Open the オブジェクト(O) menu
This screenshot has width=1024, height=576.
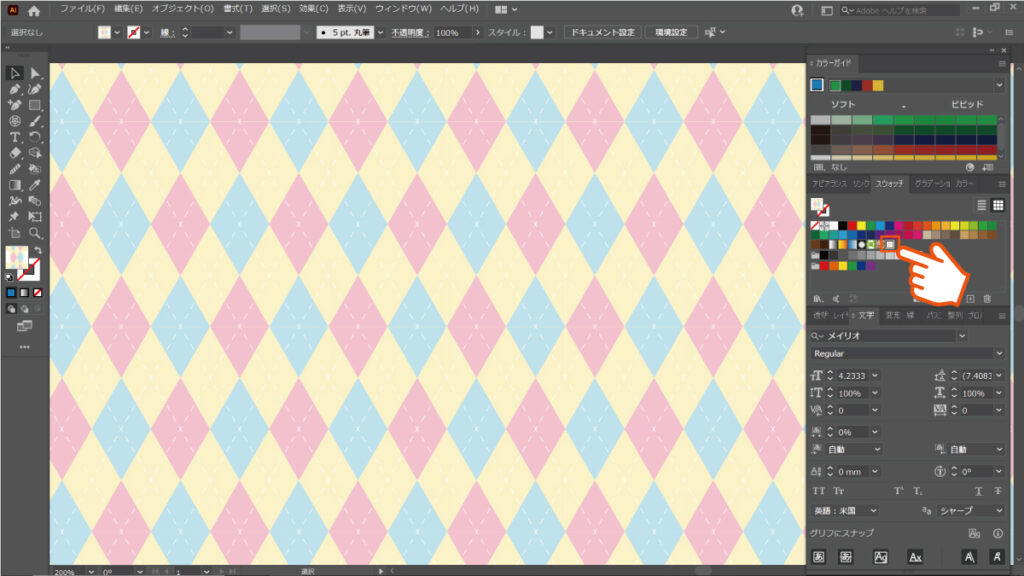click(x=183, y=9)
